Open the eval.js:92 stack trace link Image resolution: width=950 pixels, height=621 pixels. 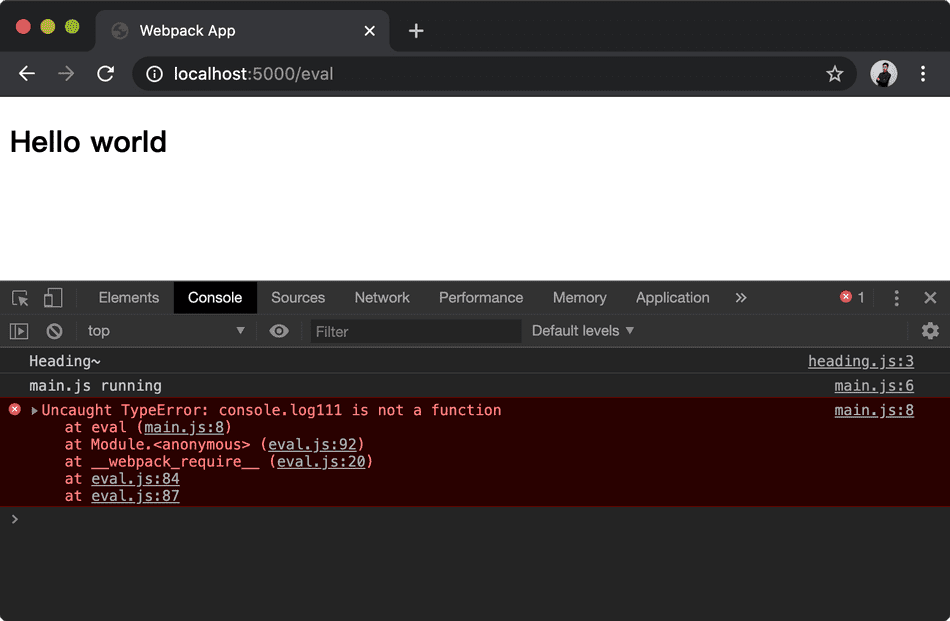pos(312,445)
